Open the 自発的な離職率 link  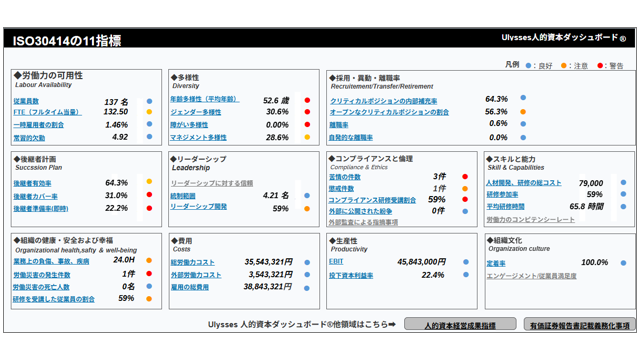tap(351, 138)
